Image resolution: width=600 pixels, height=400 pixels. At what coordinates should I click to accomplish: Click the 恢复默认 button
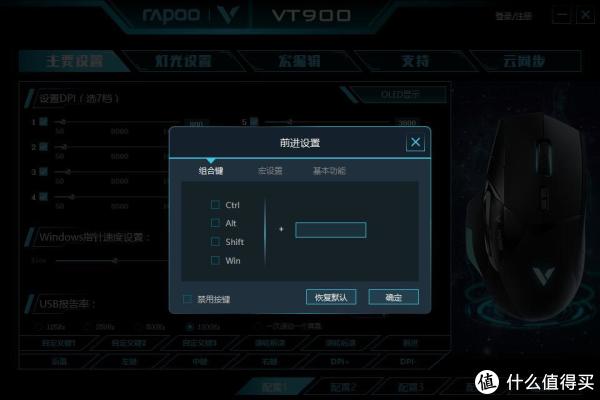pos(331,297)
